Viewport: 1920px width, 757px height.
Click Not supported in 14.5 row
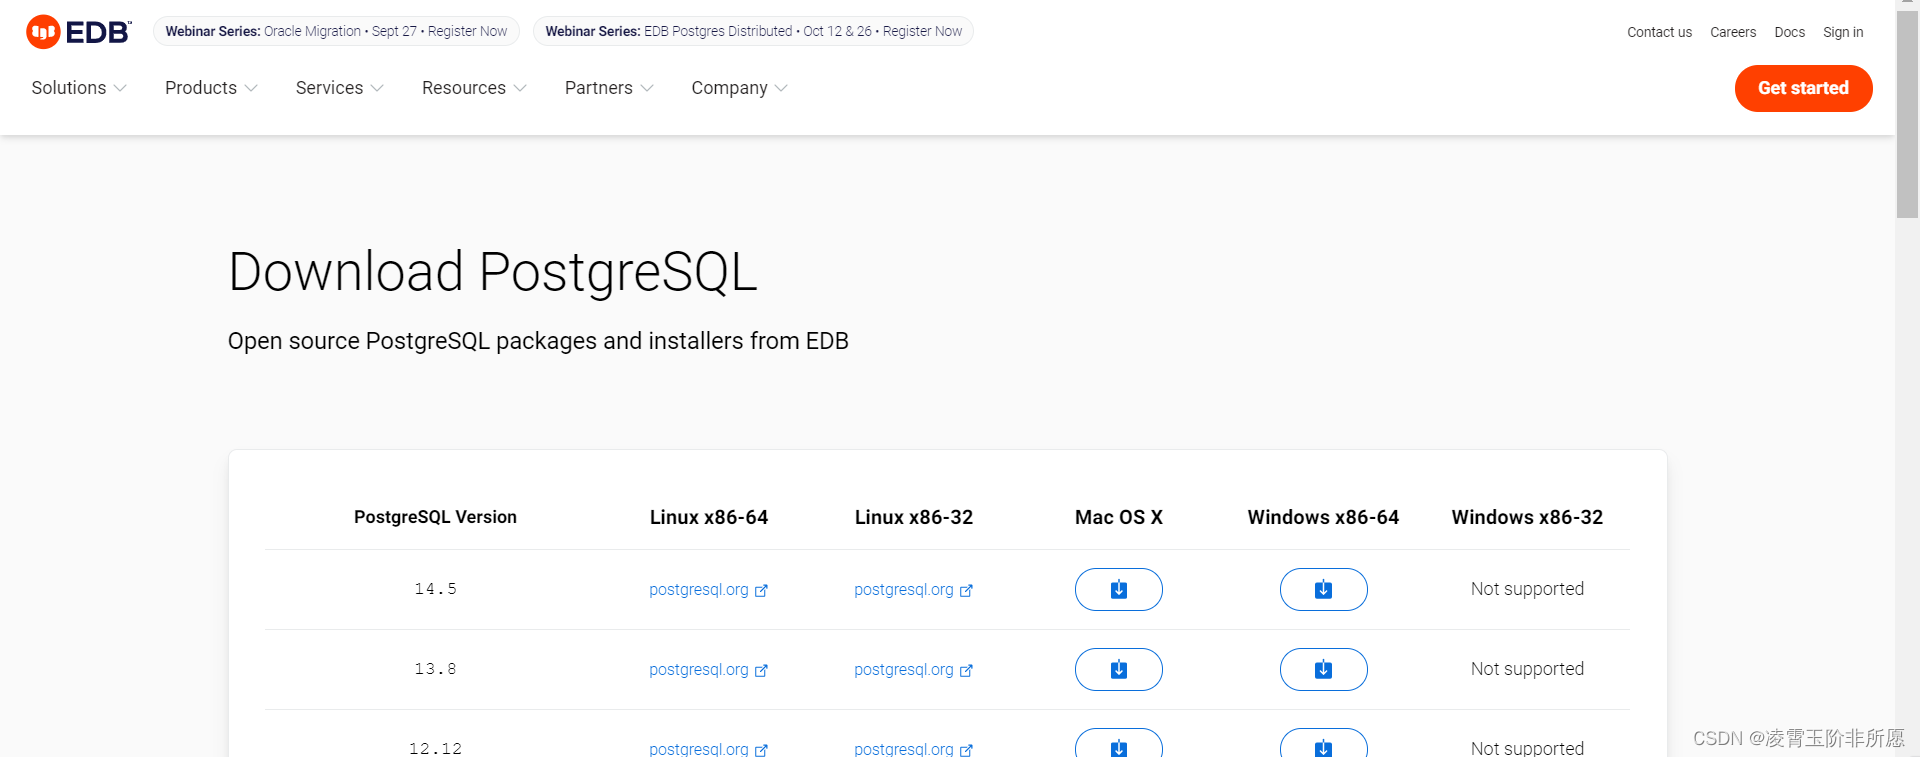click(x=1527, y=589)
